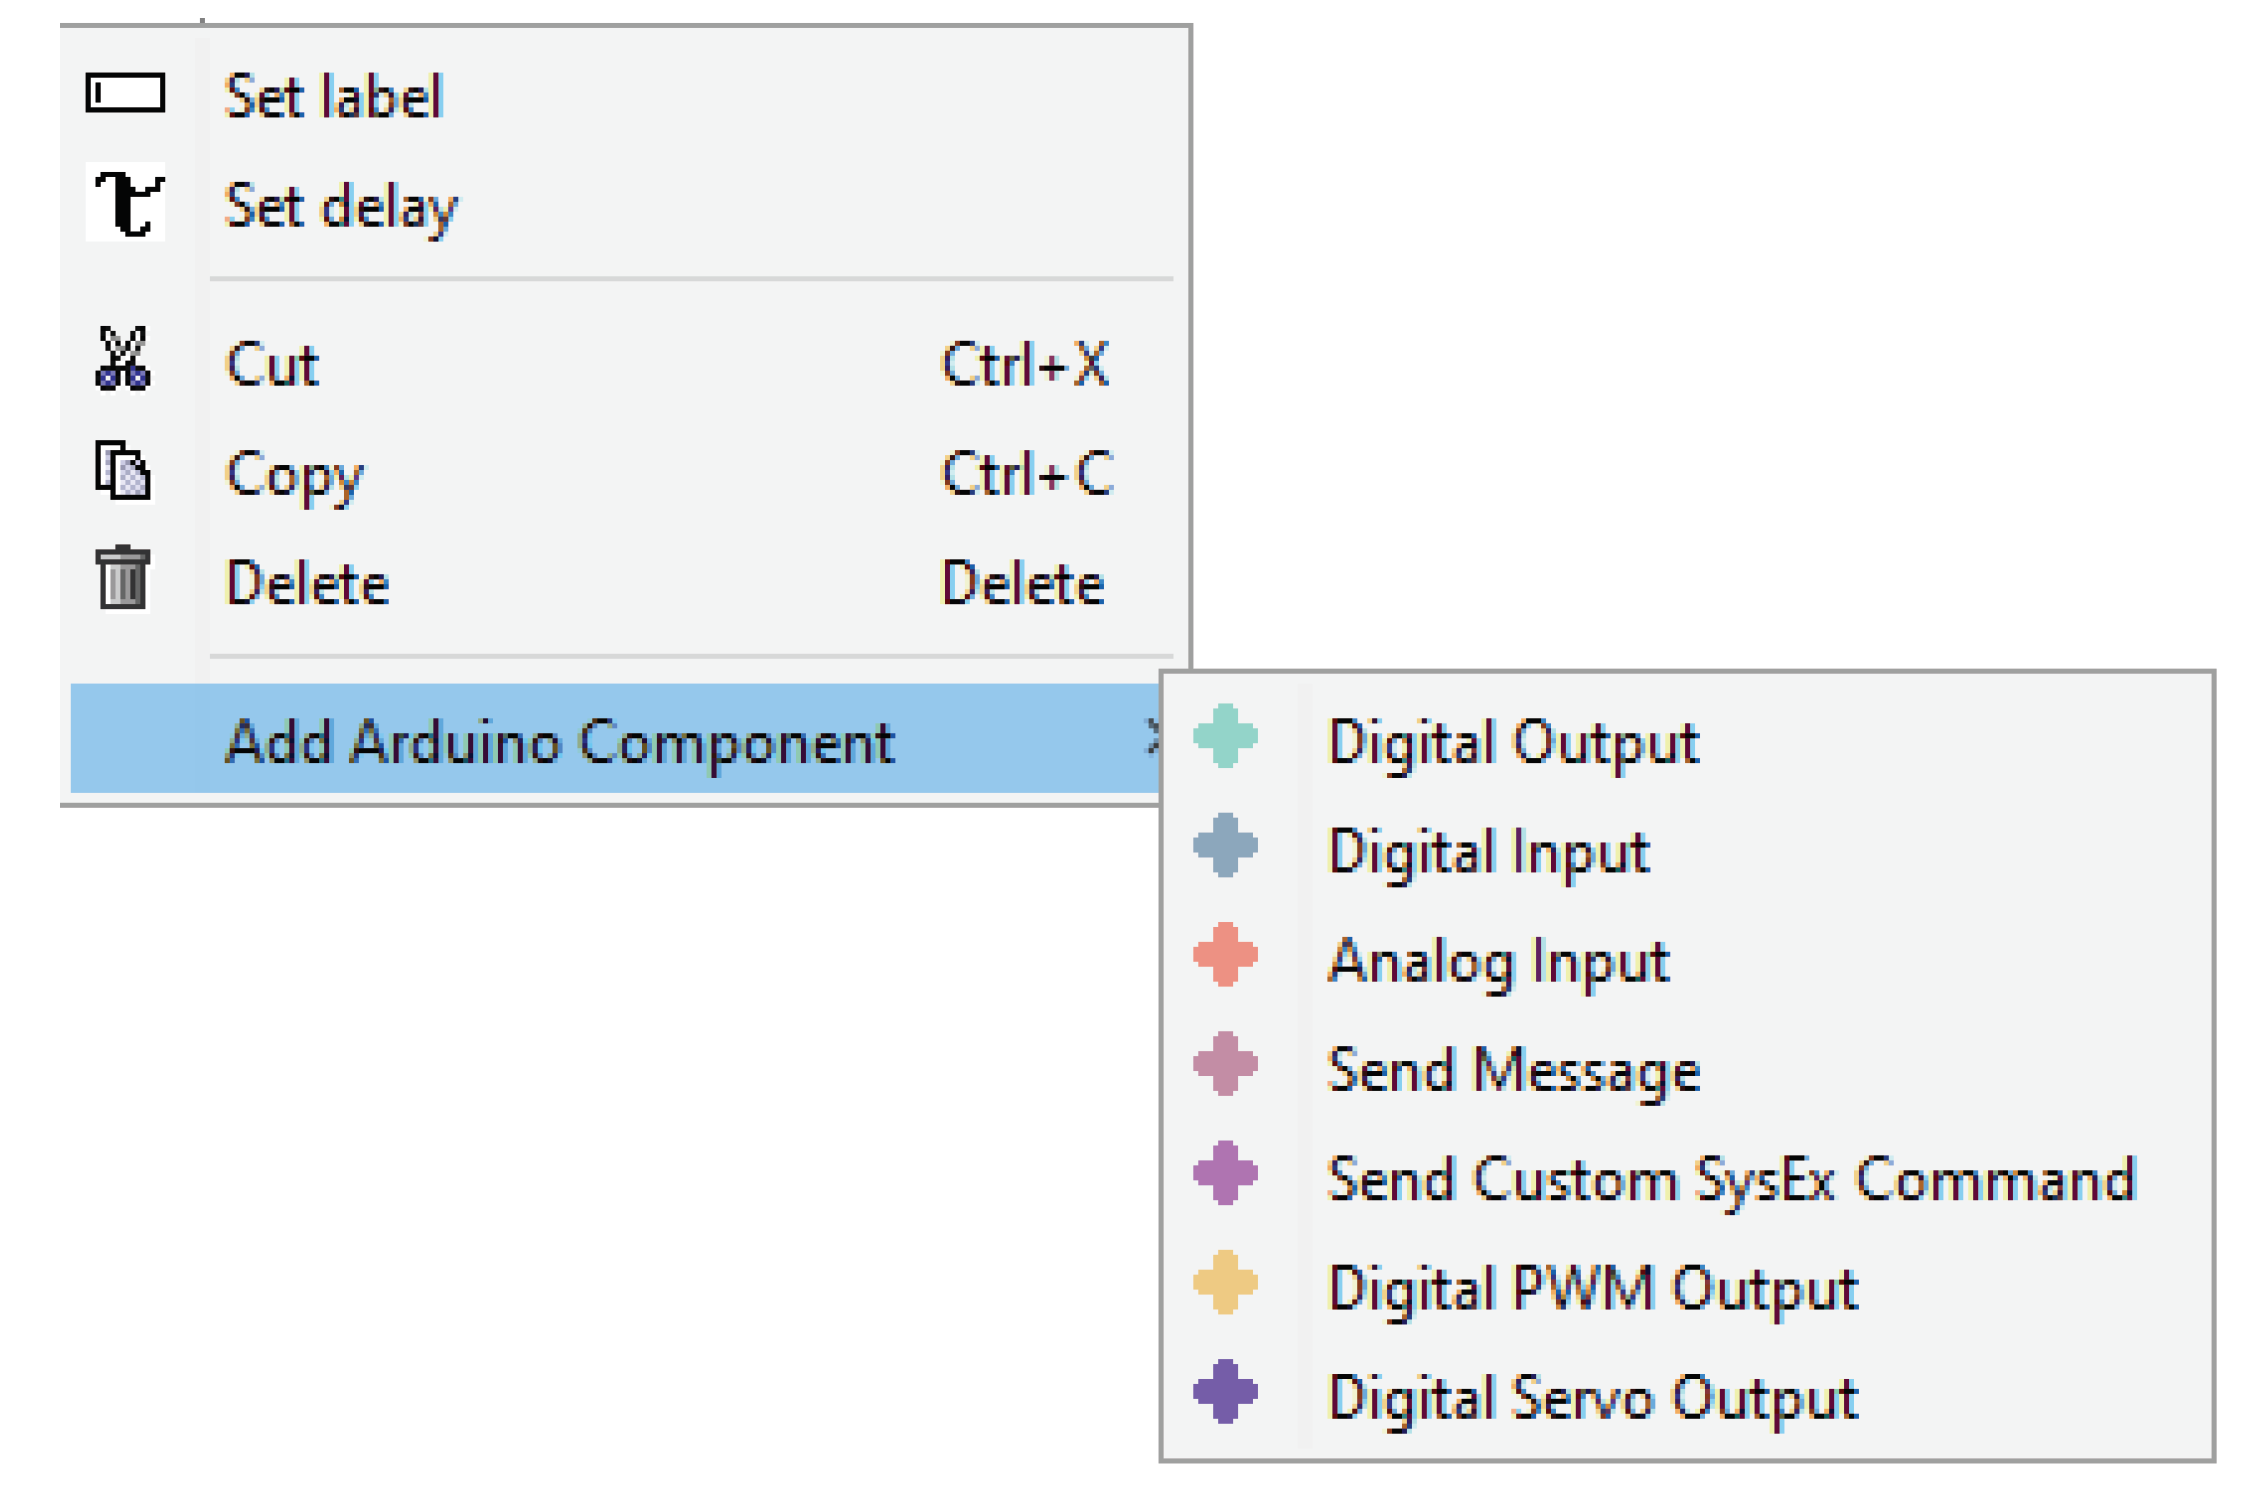
Task: Choose Set label from the context menu
Action: 334,97
